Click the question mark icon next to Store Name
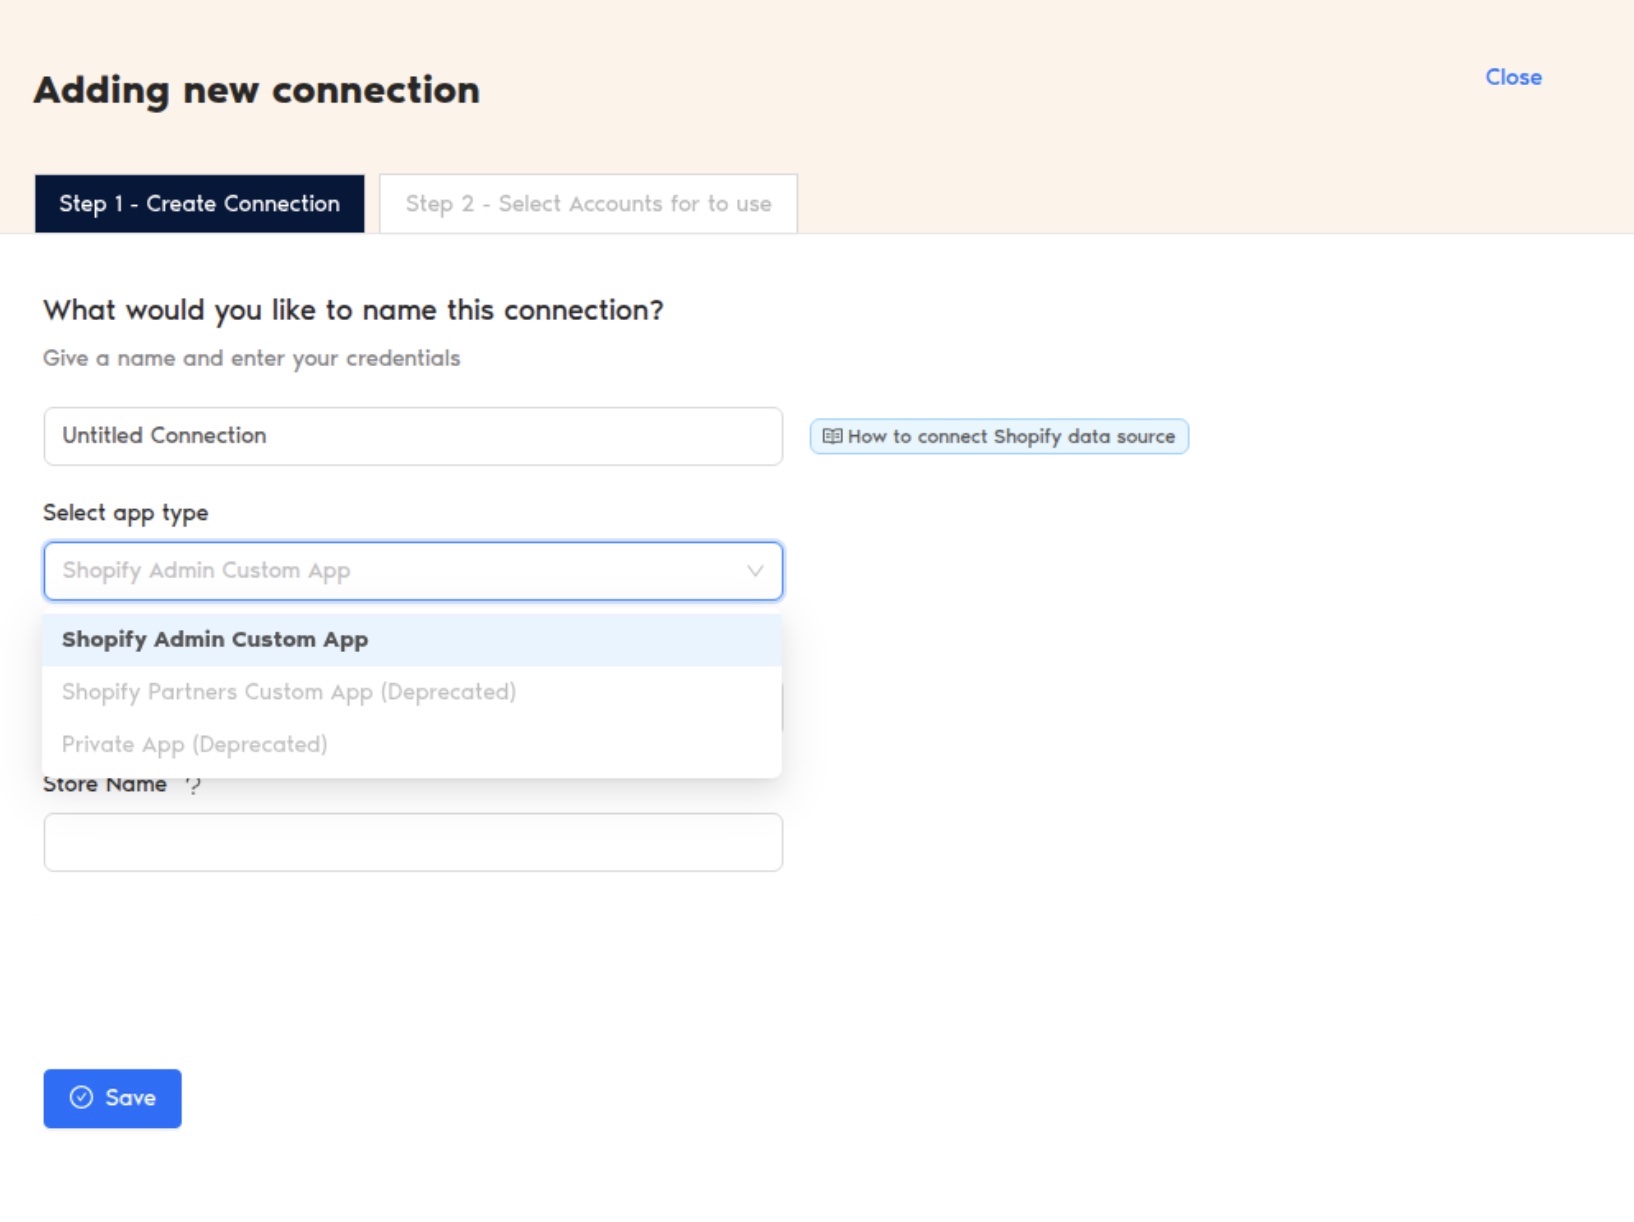This screenshot has height=1222, width=1634. pyautogui.click(x=193, y=785)
